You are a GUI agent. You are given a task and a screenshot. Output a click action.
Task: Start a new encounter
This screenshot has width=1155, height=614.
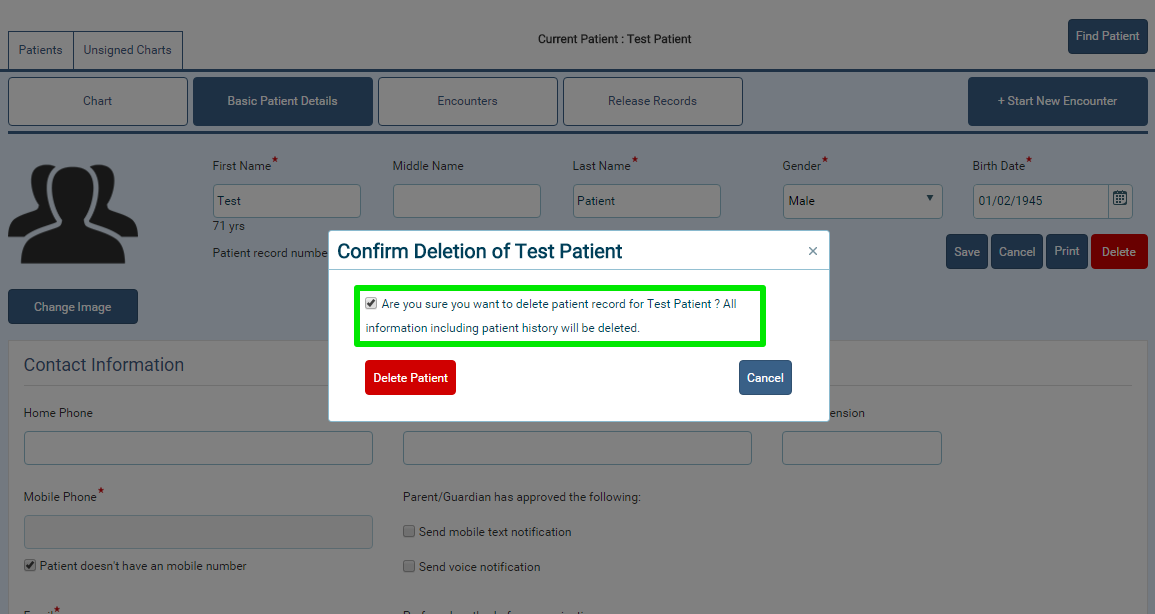(1057, 101)
